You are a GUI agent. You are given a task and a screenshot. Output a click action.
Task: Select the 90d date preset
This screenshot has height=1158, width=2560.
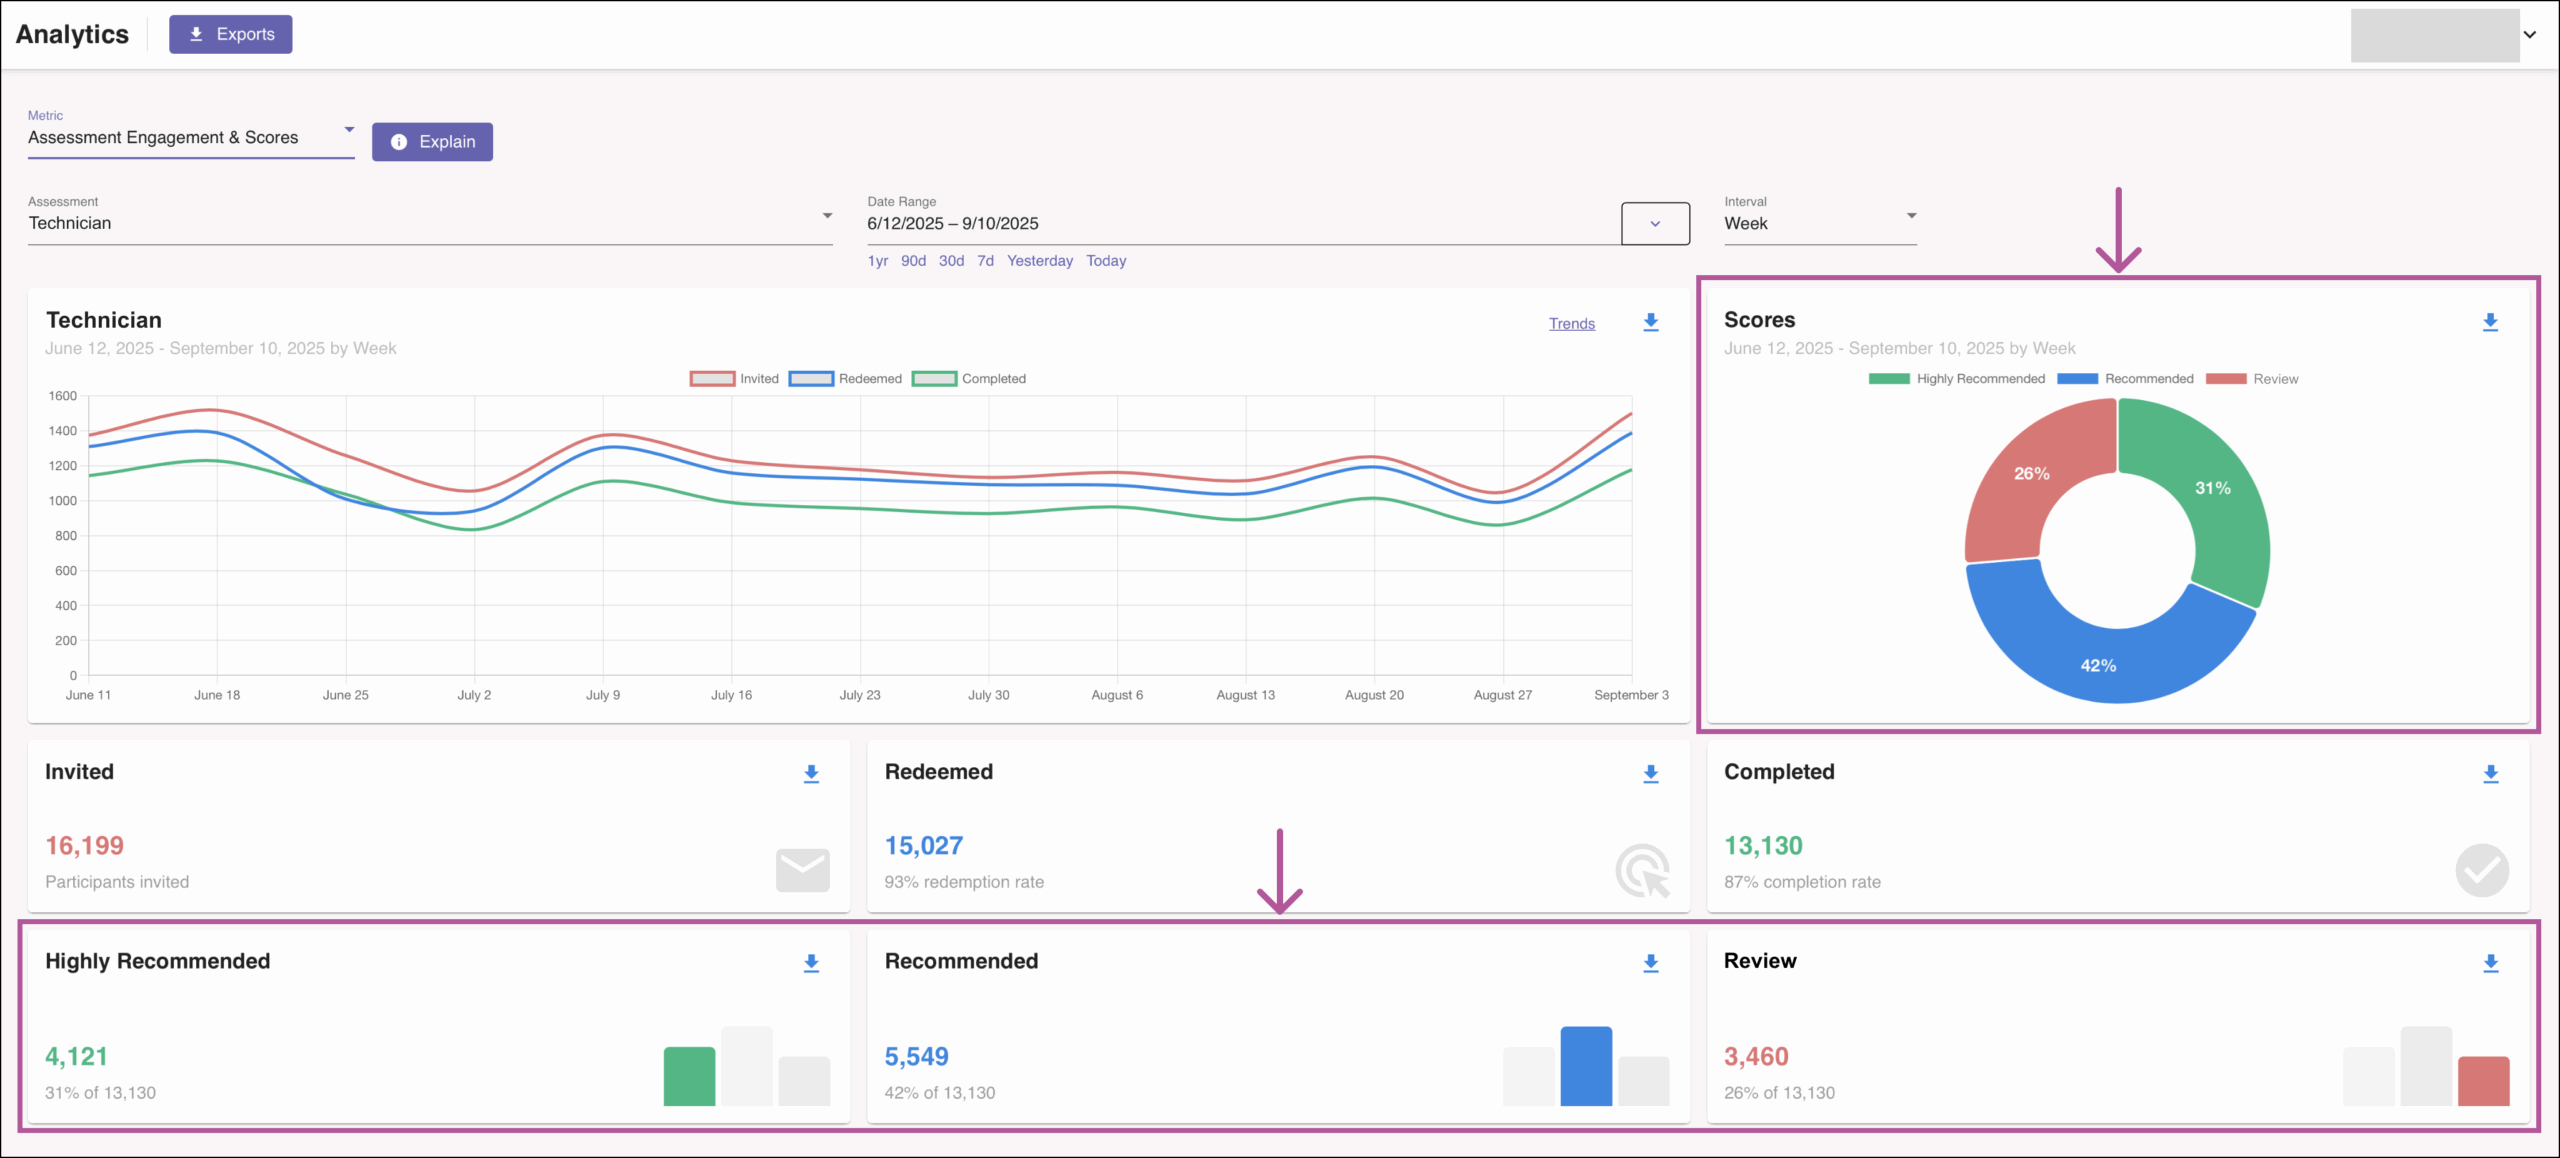(913, 261)
